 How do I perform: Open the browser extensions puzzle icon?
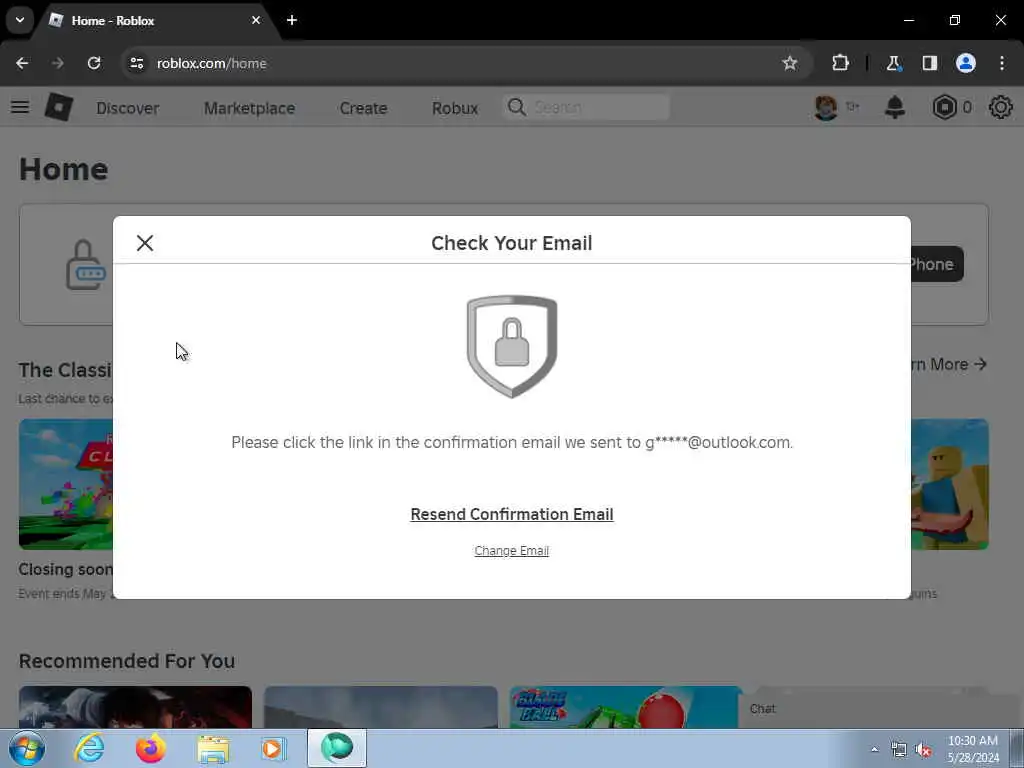tap(840, 63)
